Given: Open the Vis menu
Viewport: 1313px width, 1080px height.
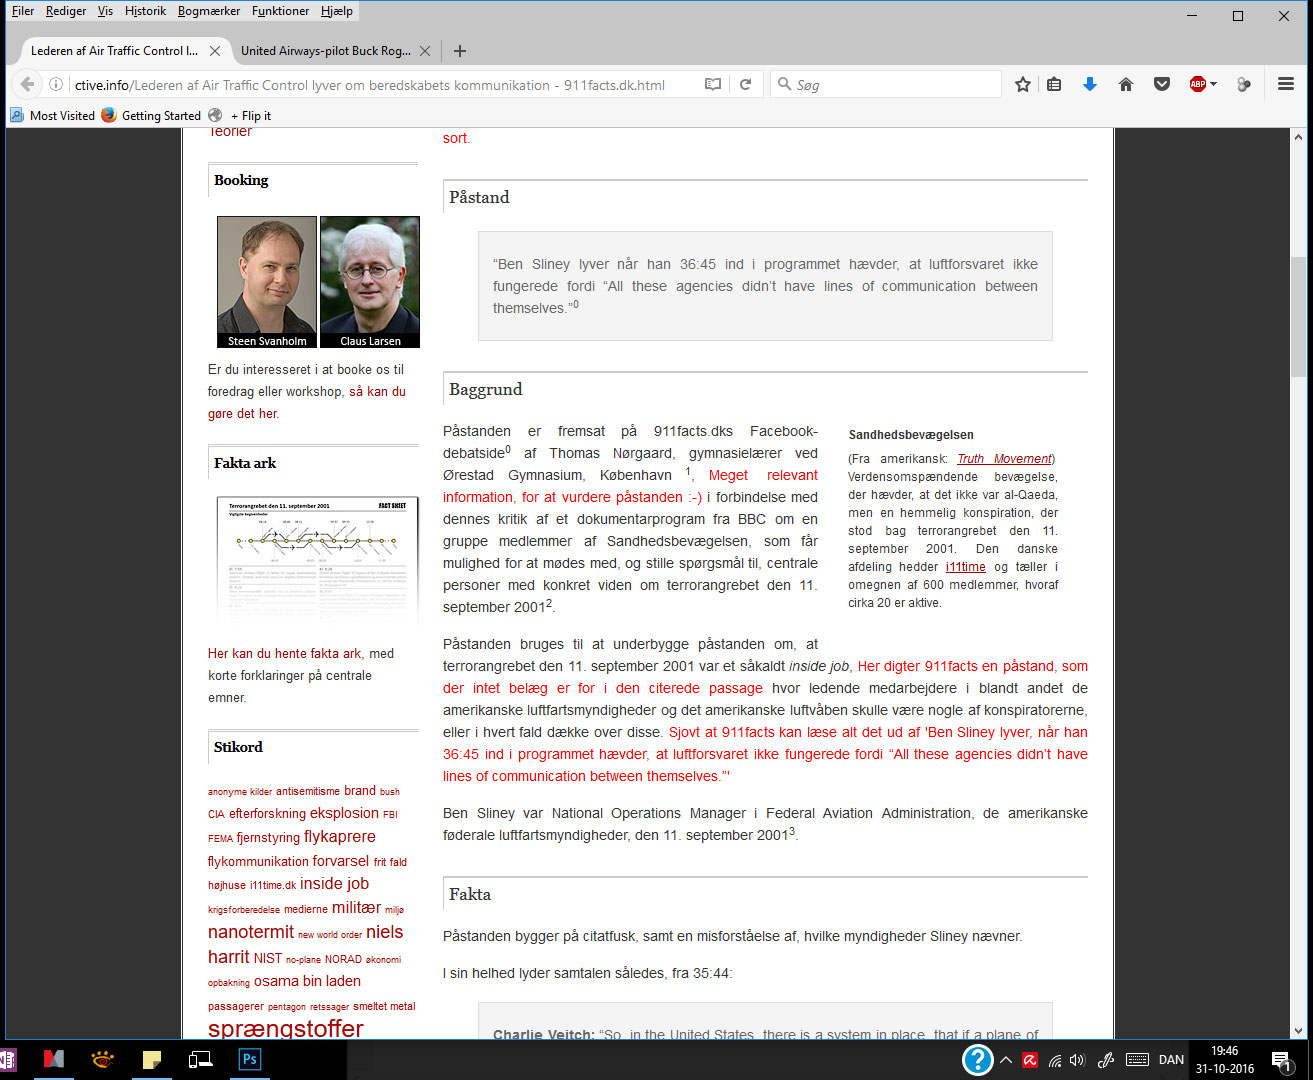Looking at the screenshot, I should click(105, 11).
